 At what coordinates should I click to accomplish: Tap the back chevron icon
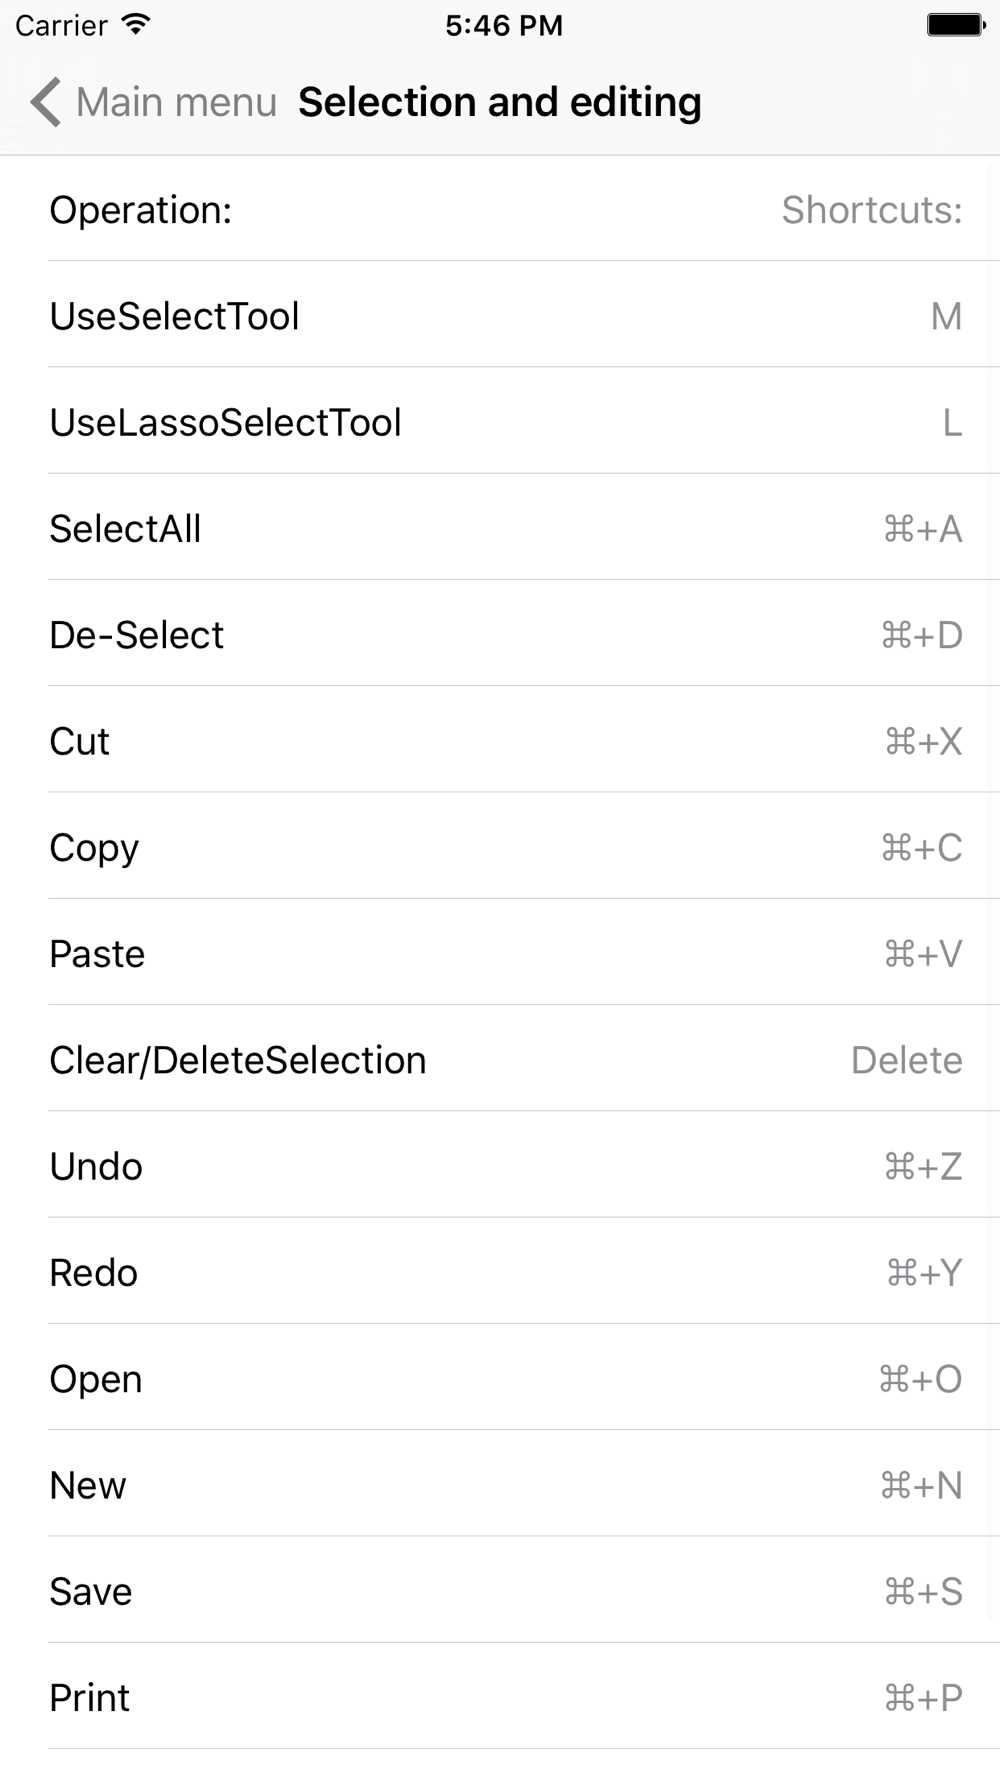pos(46,102)
